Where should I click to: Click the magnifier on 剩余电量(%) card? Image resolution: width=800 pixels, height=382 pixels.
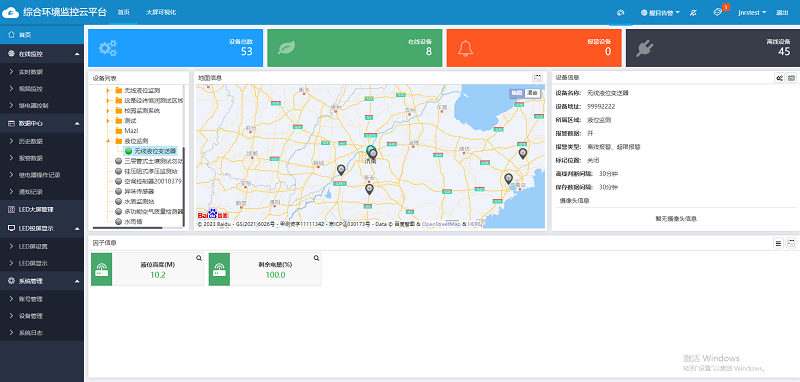(x=316, y=258)
